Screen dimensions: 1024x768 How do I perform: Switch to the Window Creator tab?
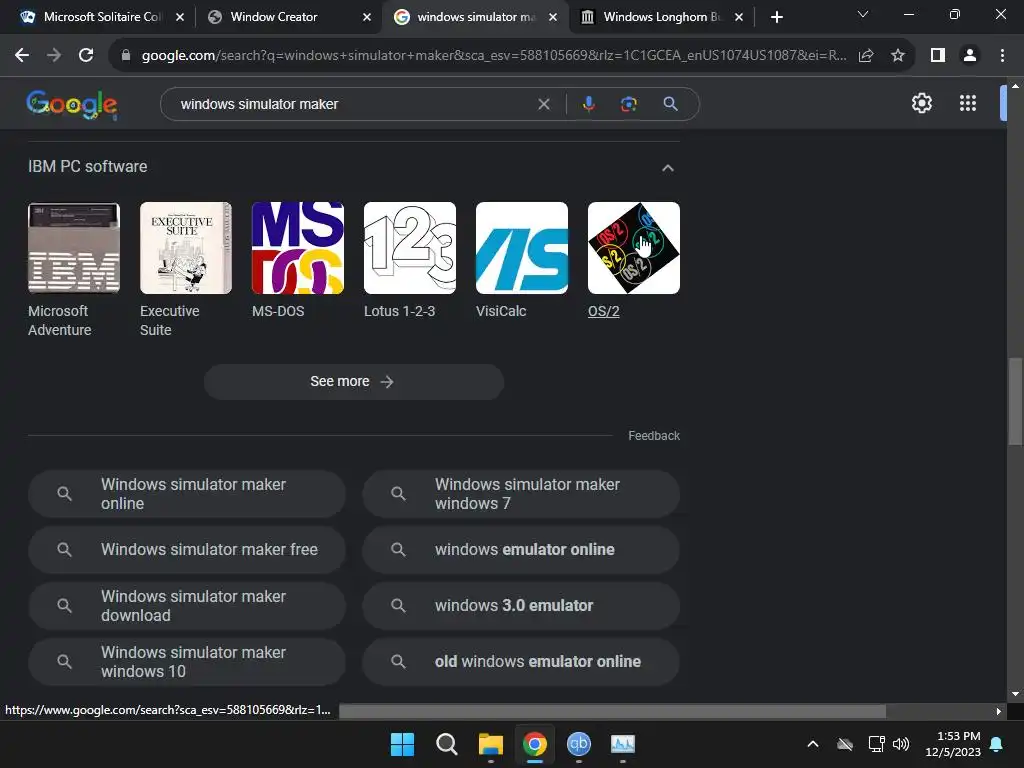pos(274,17)
